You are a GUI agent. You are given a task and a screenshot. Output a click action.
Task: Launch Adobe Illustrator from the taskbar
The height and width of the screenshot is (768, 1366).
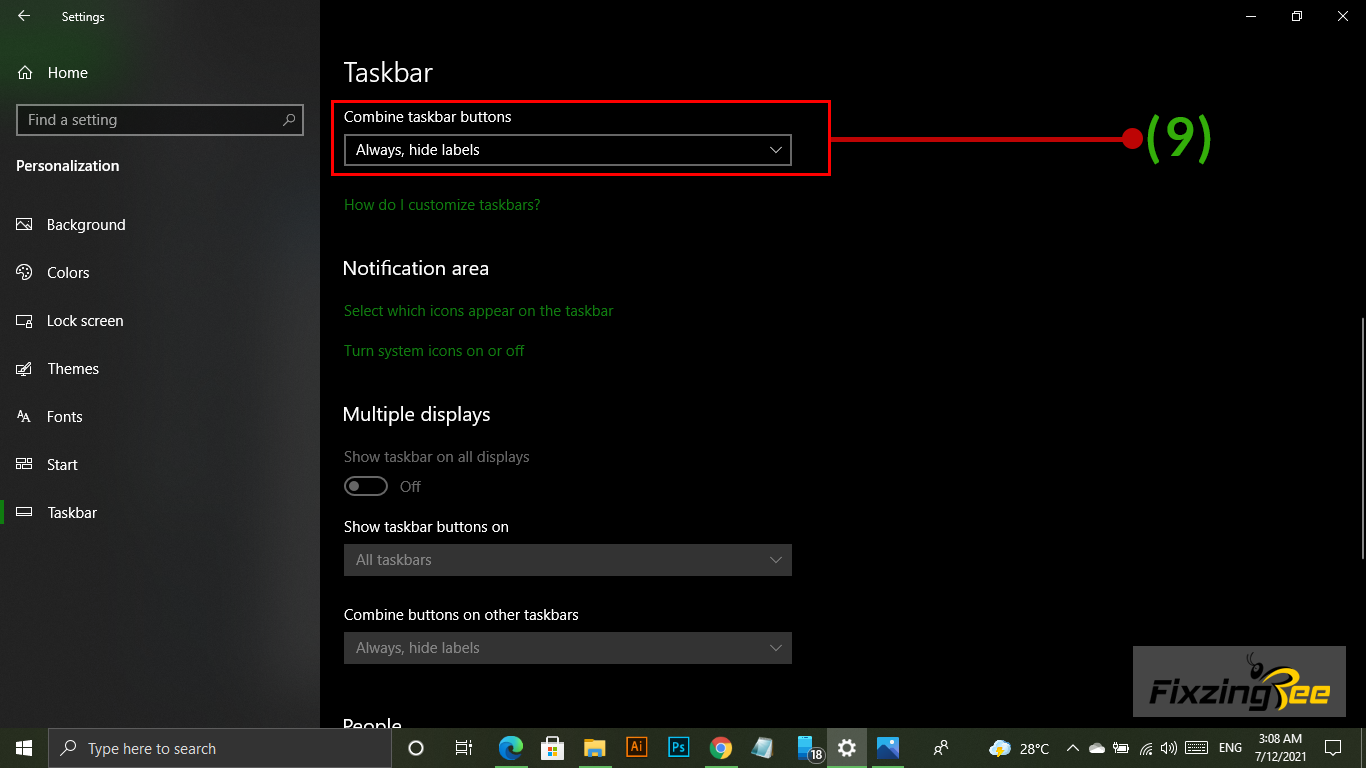636,747
